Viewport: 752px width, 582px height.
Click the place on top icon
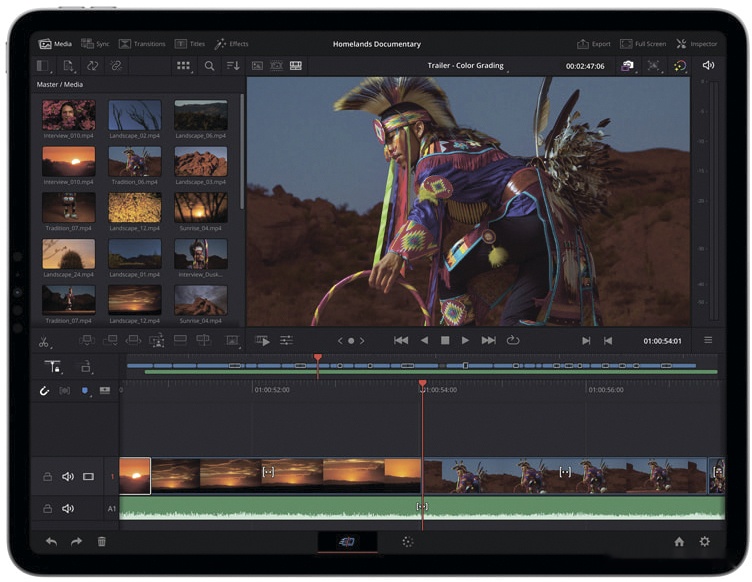coord(180,340)
